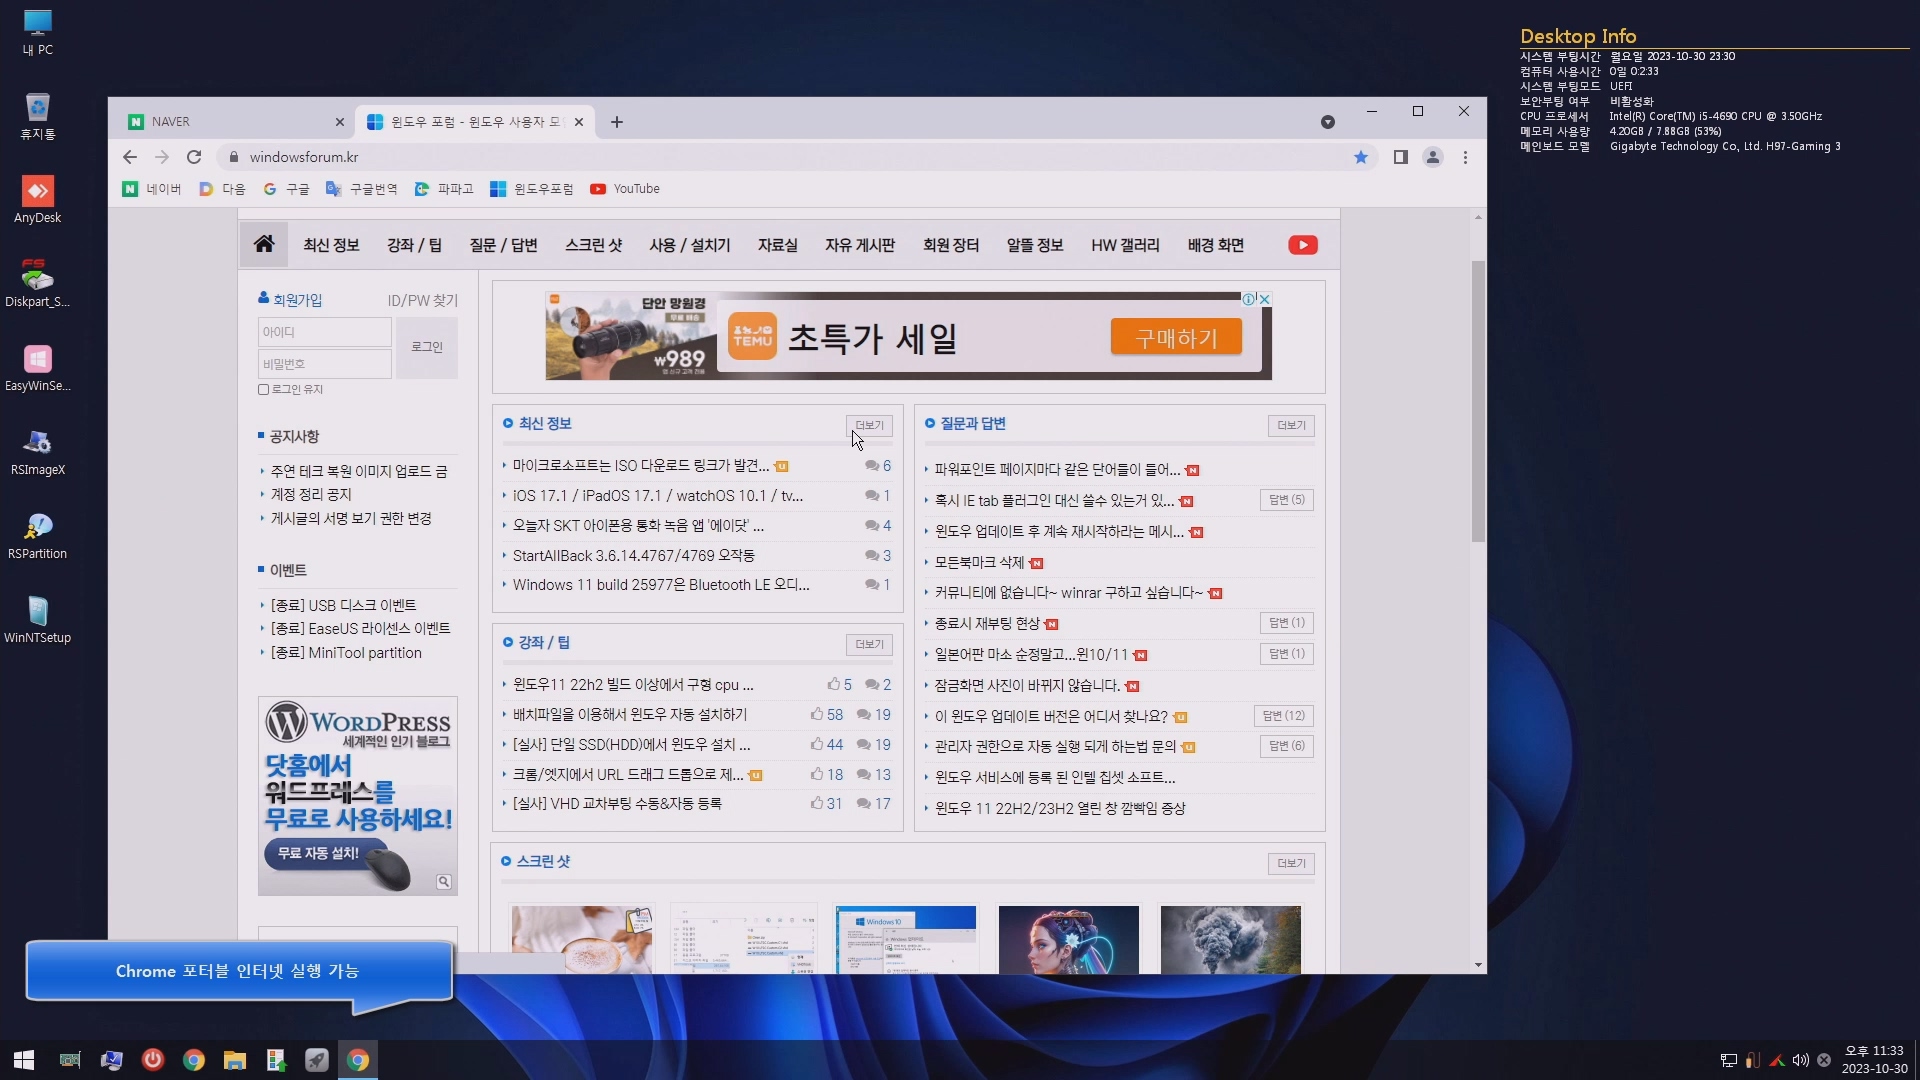Open the Diskpart_S desktop shortcut
Image resolution: width=1920 pixels, height=1080 pixels.
(x=37, y=283)
